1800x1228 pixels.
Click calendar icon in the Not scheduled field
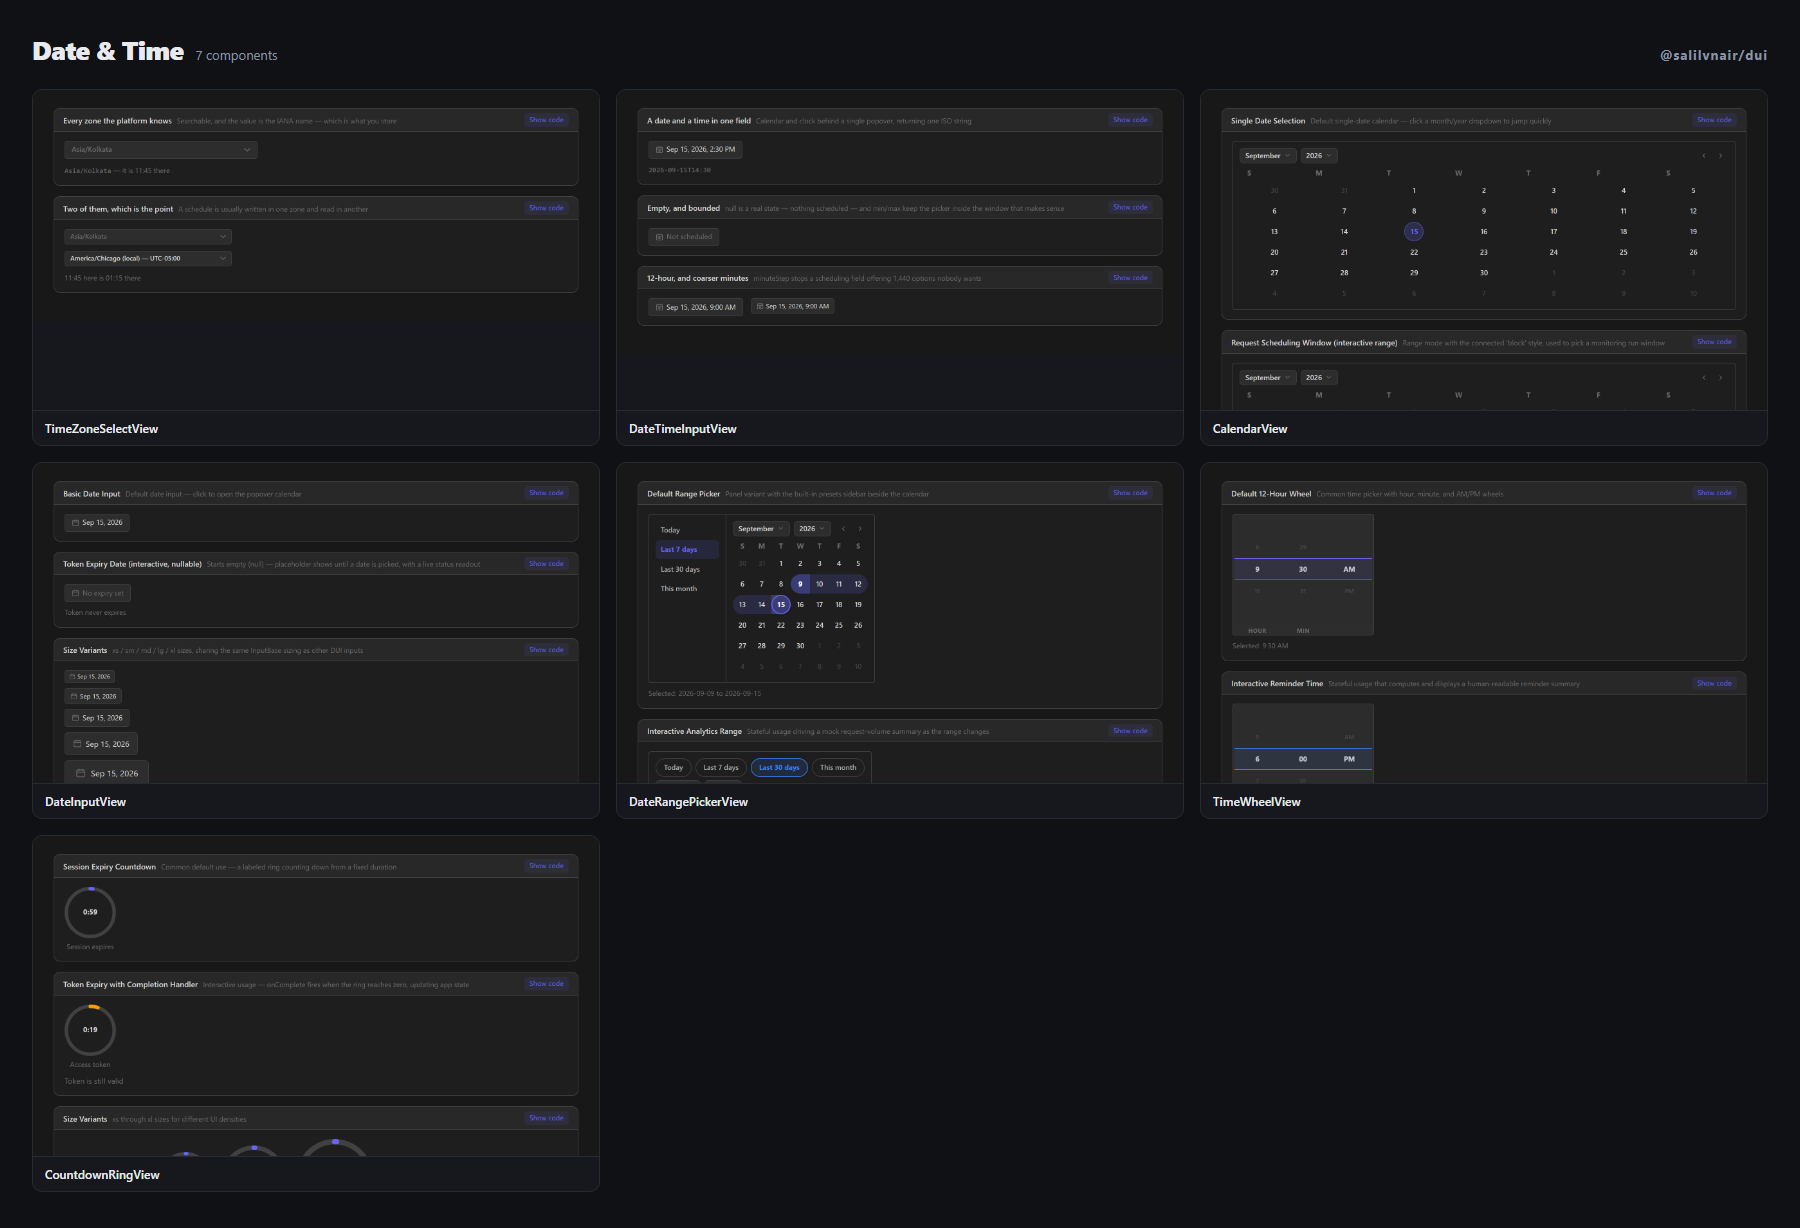(659, 237)
